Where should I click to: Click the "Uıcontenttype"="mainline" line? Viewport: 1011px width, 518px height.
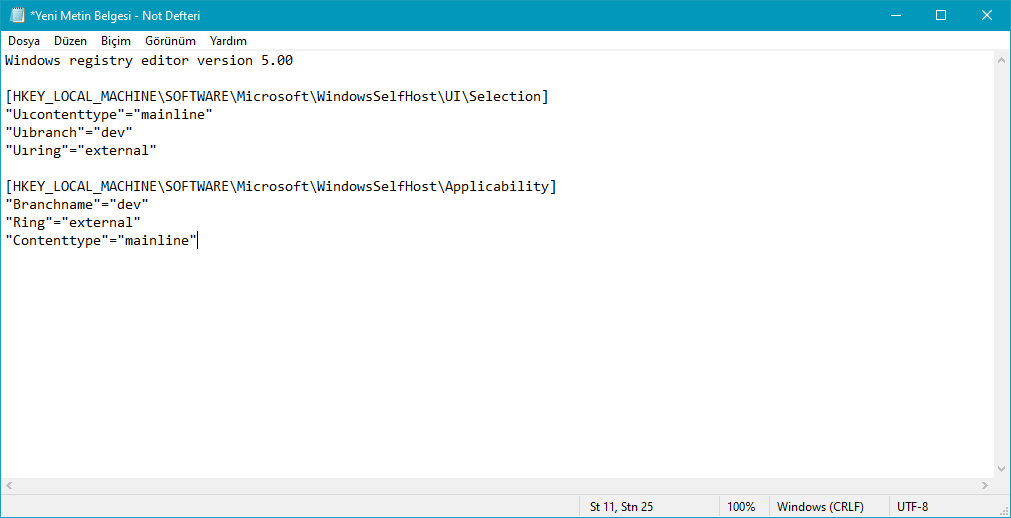[109, 115]
